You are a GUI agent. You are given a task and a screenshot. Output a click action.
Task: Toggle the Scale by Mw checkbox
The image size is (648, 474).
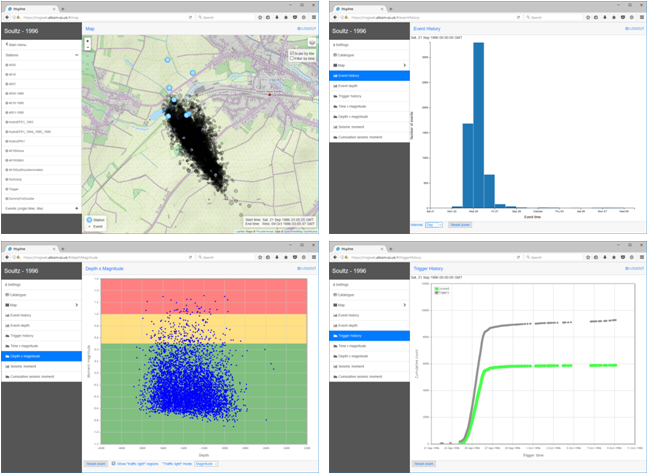(x=292, y=54)
